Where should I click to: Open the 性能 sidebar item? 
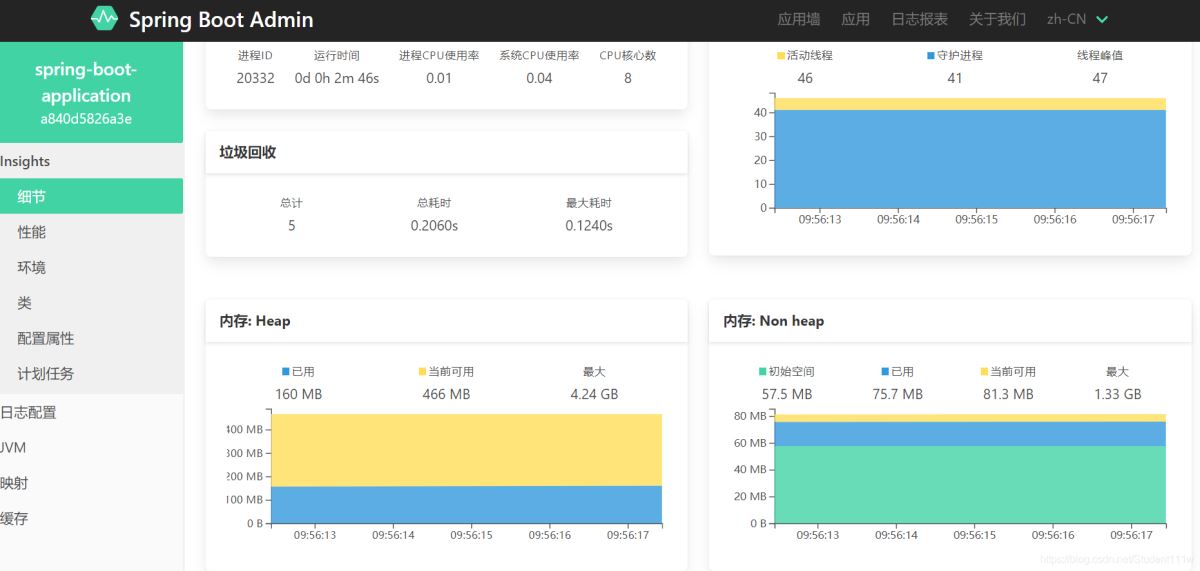pyautogui.click(x=32, y=232)
